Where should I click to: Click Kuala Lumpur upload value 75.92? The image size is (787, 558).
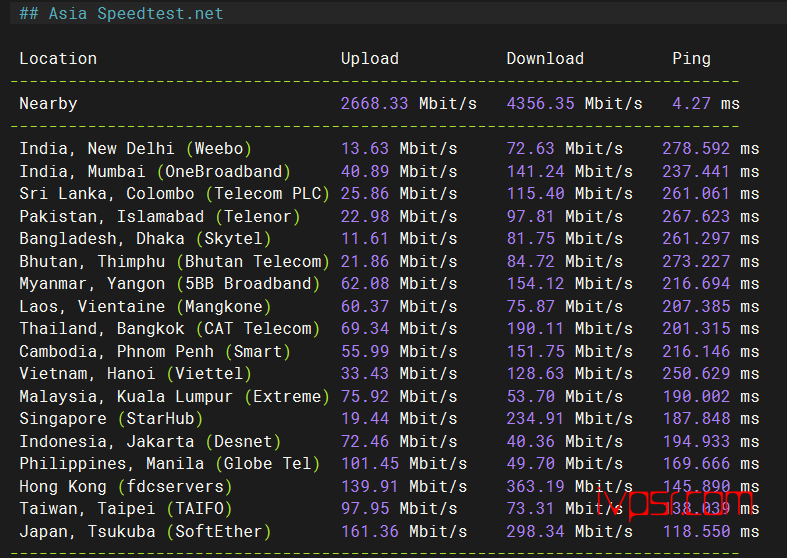pyautogui.click(x=365, y=397)
